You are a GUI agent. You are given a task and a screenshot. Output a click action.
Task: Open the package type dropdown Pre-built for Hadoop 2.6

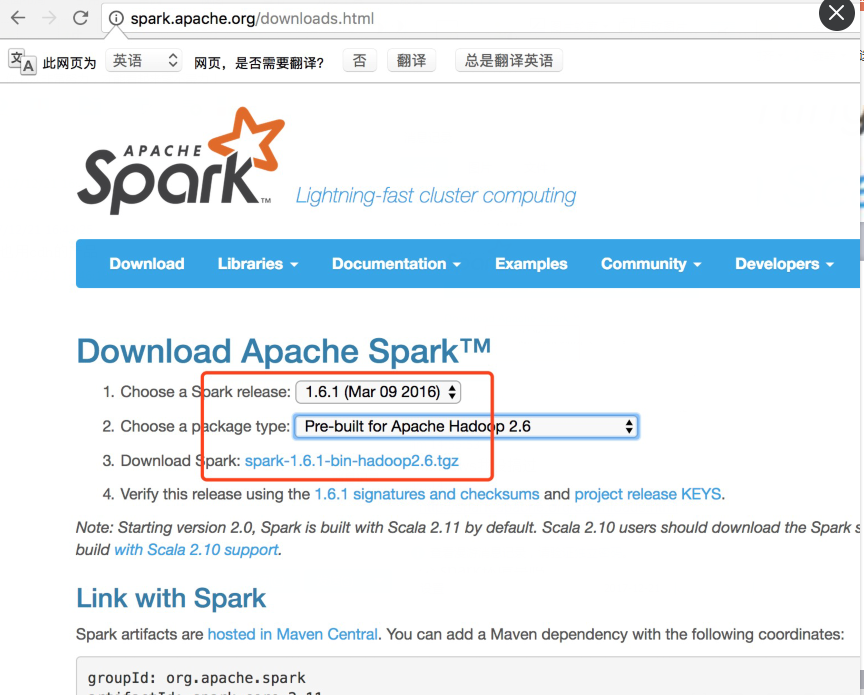tap(466, 427)
